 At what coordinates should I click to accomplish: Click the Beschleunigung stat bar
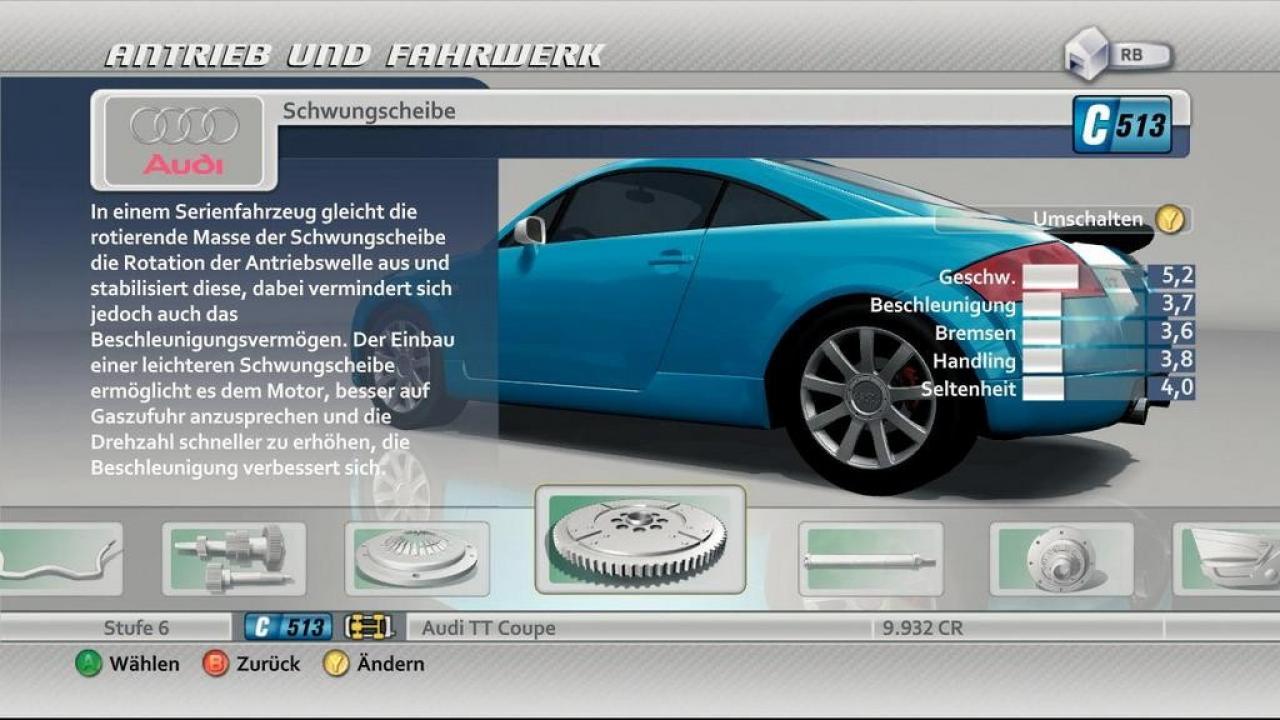[x=1041, y=305]
